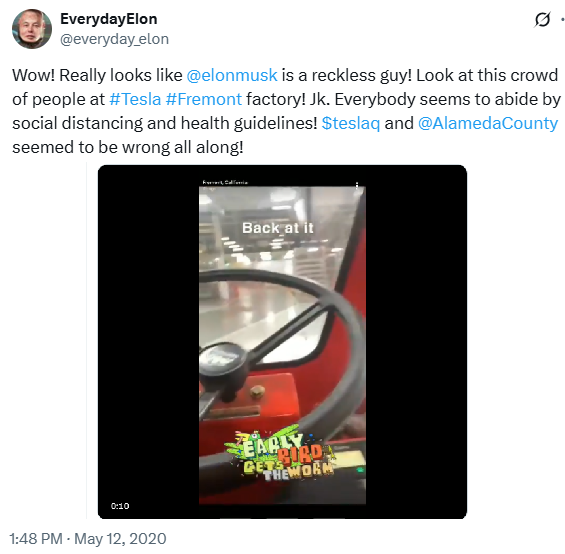The image size is (565, 554).
Task: Tap the three-dot menu inside the video
Action: click(x=357, y=185)
